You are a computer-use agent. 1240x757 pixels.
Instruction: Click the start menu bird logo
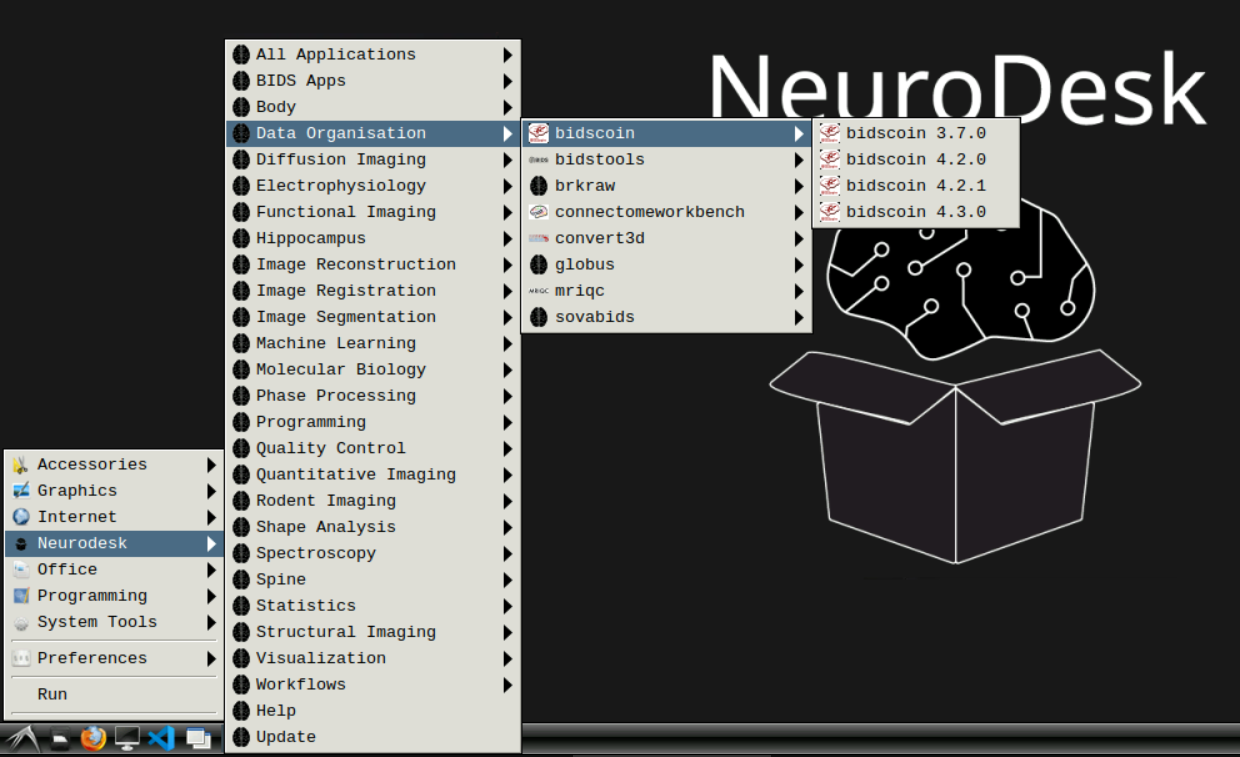click(x=23, y=739)
